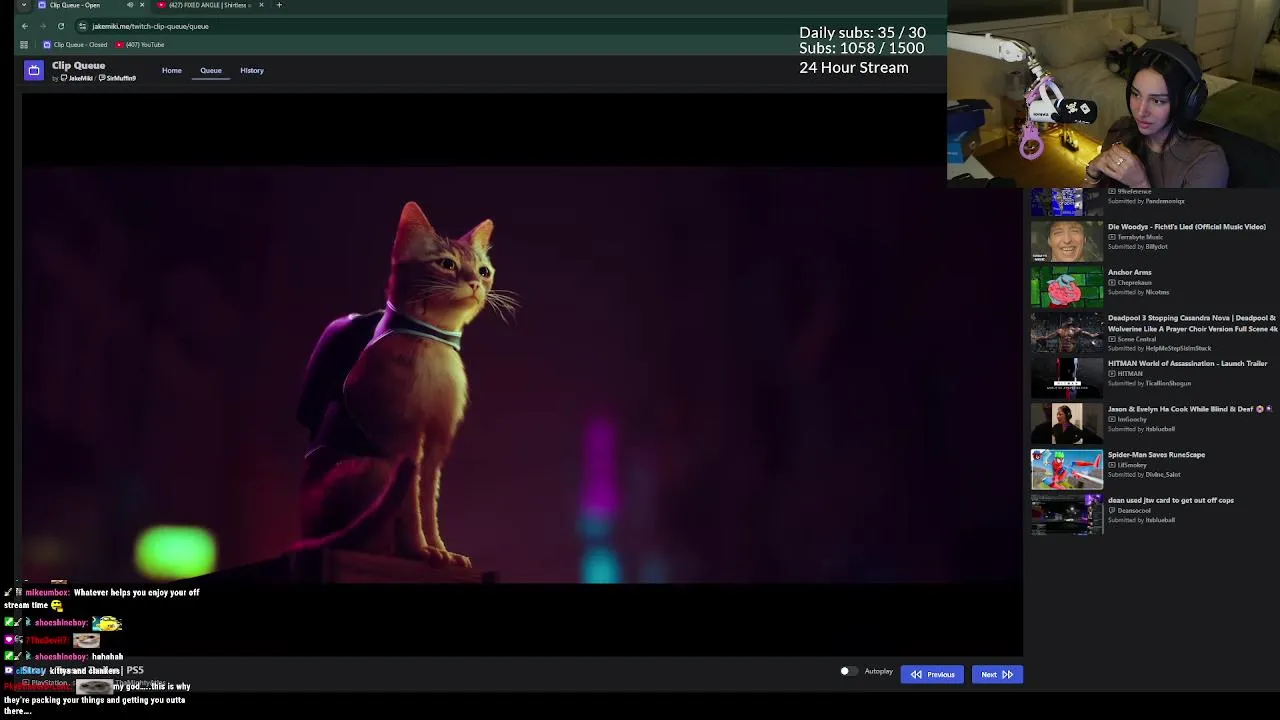Open the History nav item

click(252, 70)
